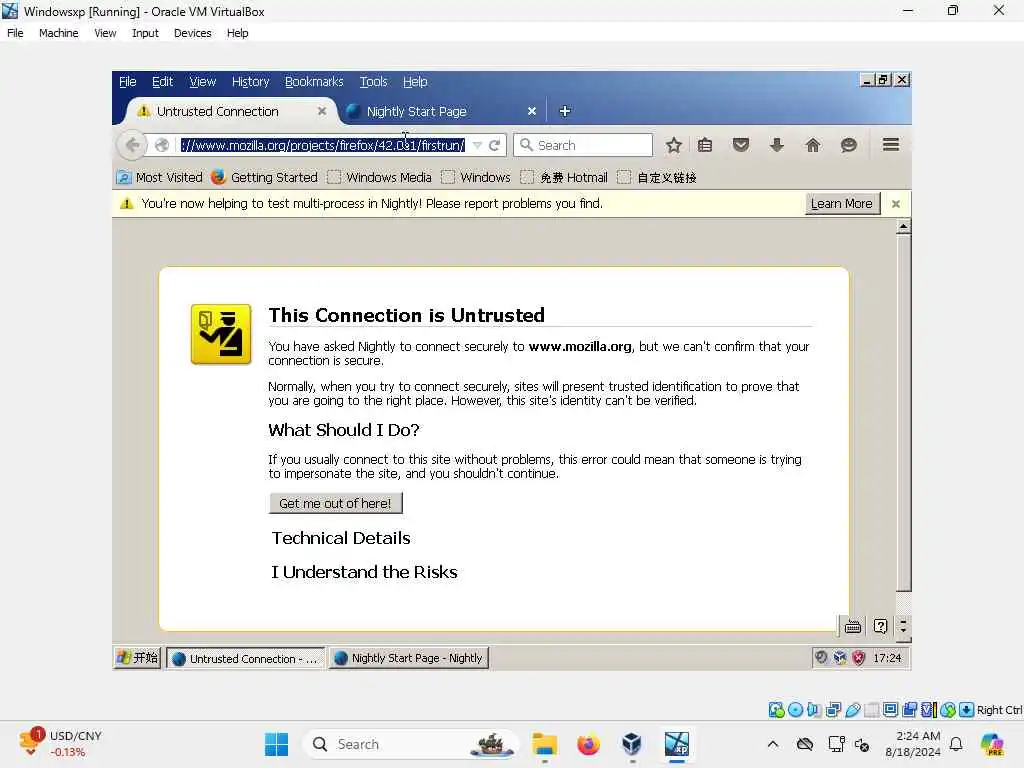
Task: Open Most Visited bookmarks folder
Action: point(160,177)
